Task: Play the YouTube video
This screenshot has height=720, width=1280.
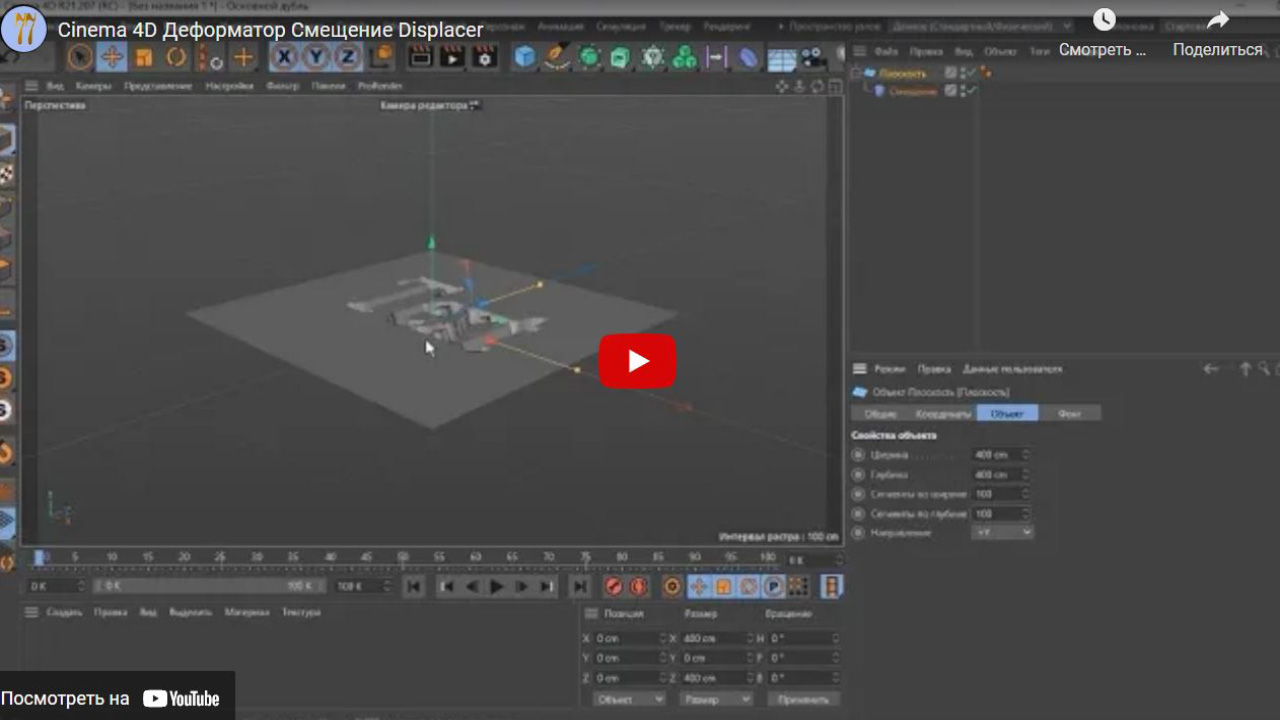Action: click(637, 361)
